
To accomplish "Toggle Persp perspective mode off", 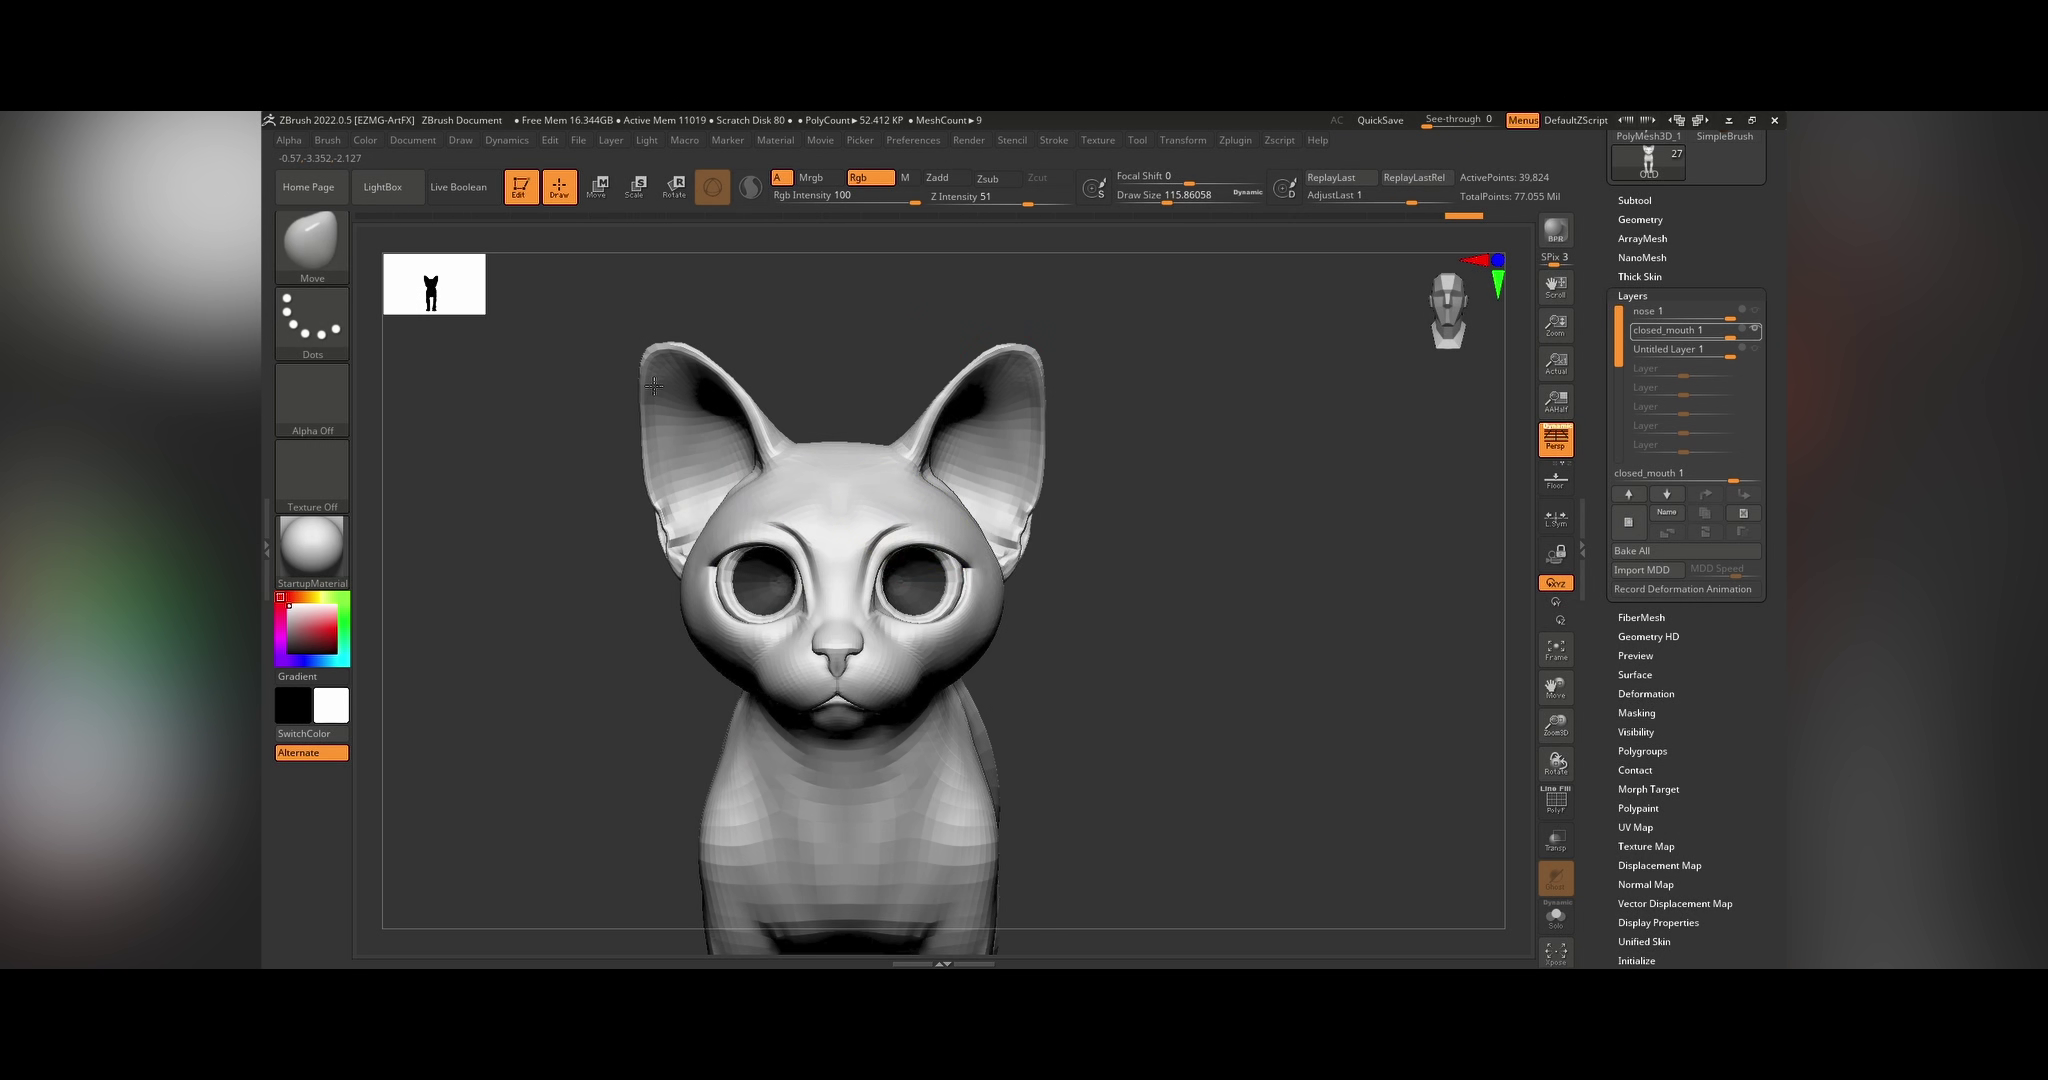I will pyautogui.click(x=1555, y=439).
